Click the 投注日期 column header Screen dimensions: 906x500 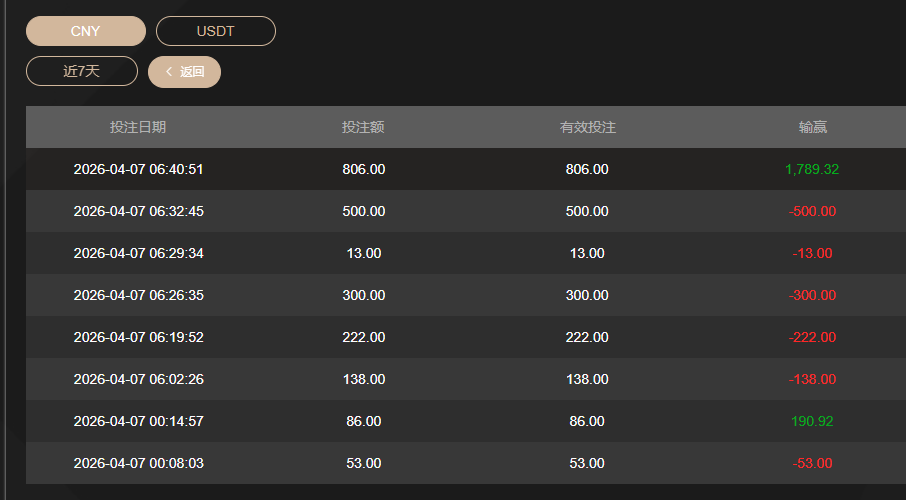(x=138, y=127)
